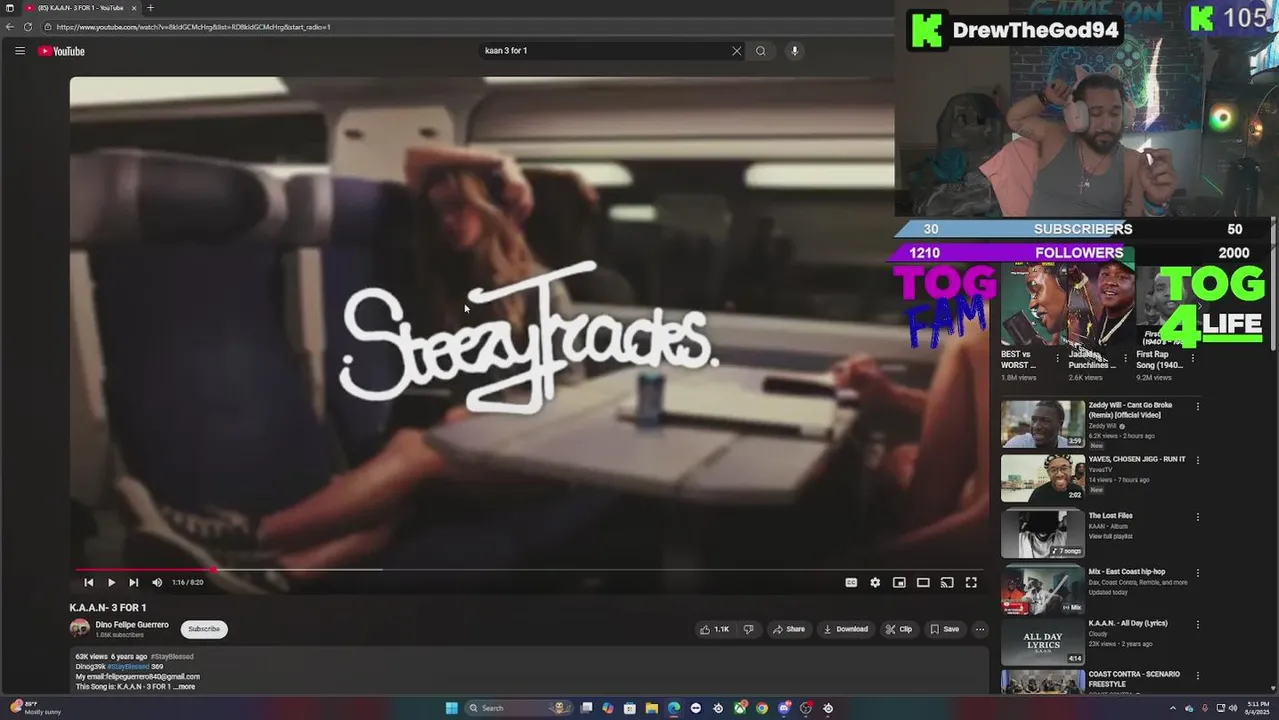Open options for The Lost Files
This screenshot has width=1279, height=720.
coord(1197,517)
